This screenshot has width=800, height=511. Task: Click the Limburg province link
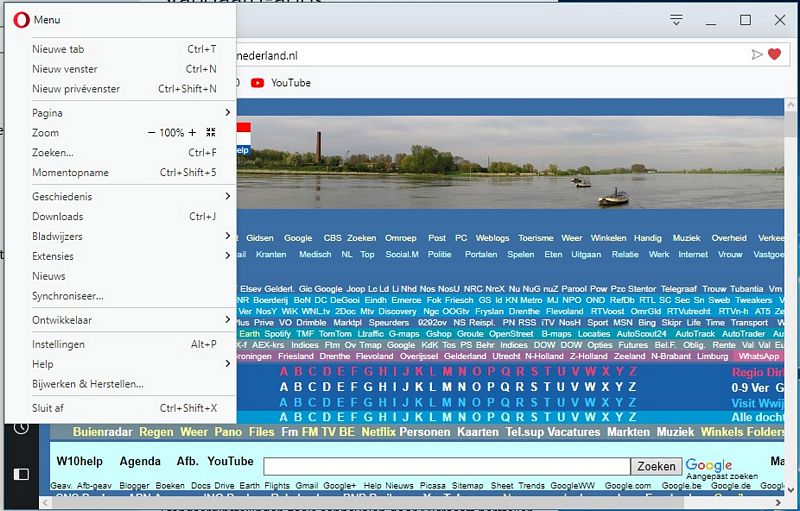712,356
